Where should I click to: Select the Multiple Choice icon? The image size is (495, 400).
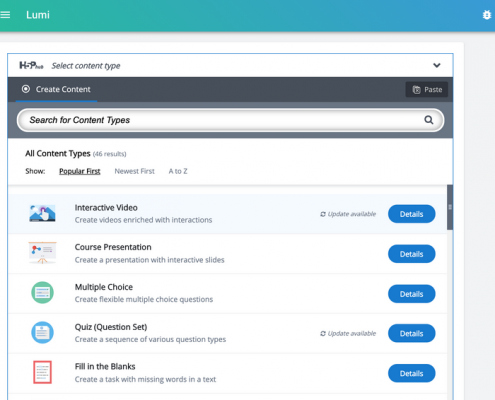click(42, 293)
